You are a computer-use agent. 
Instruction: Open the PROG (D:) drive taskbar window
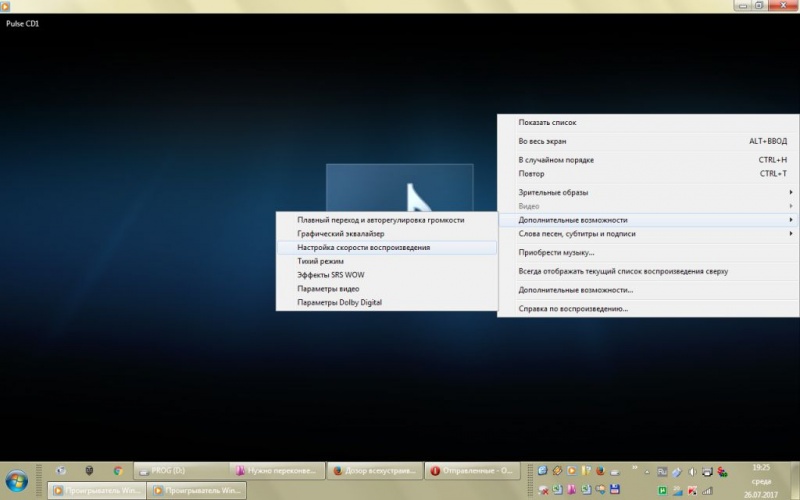[x=181, y=471]
